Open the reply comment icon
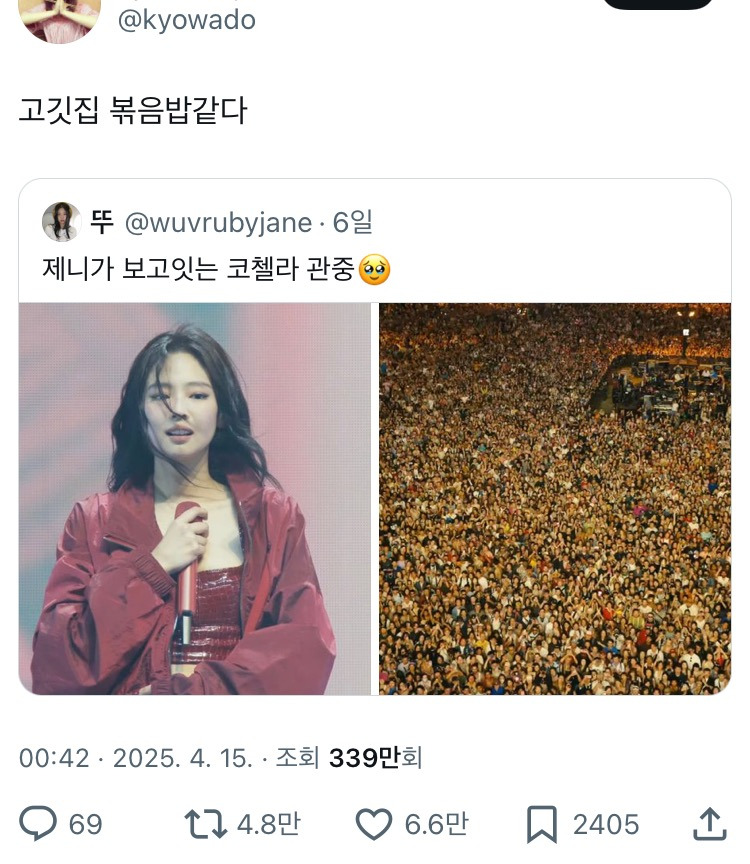Viewport: 750px width, 864px height. (38, 823)
